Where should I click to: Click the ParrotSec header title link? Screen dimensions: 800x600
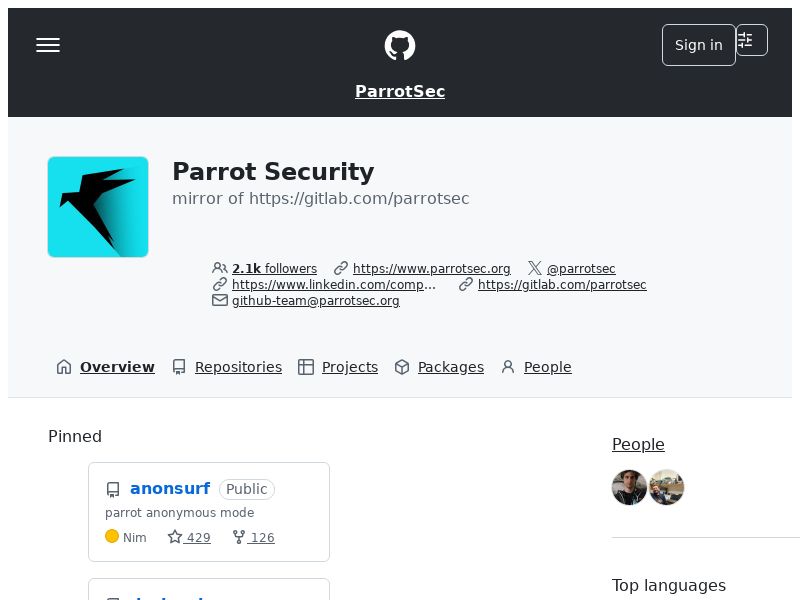400,92
